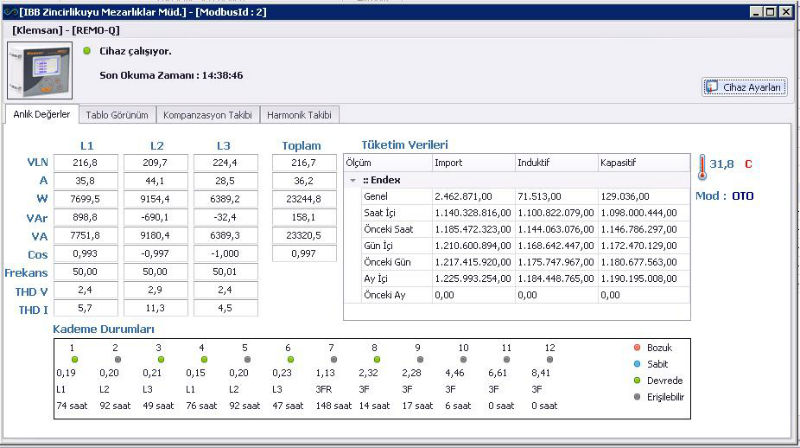
Task: Select the Harmonik Takibi tab
Action: tap(298, 115)
